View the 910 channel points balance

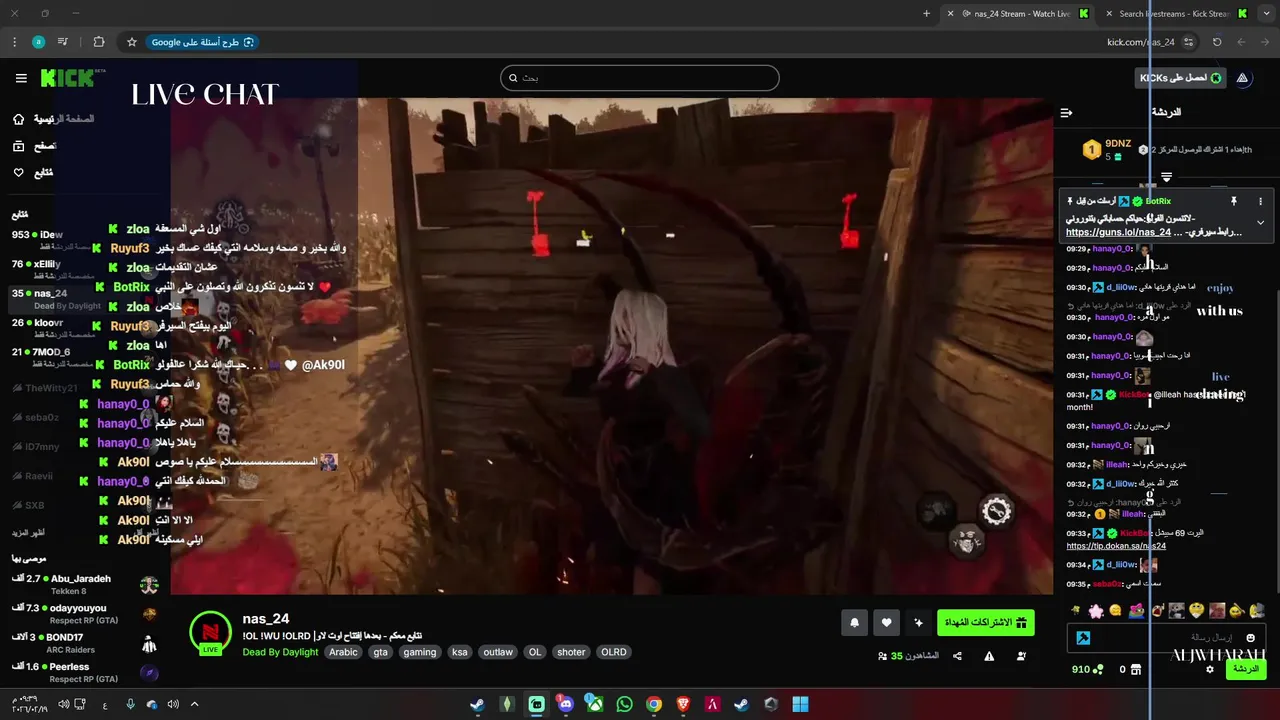pyautogui.click(x=1087, y=669)
